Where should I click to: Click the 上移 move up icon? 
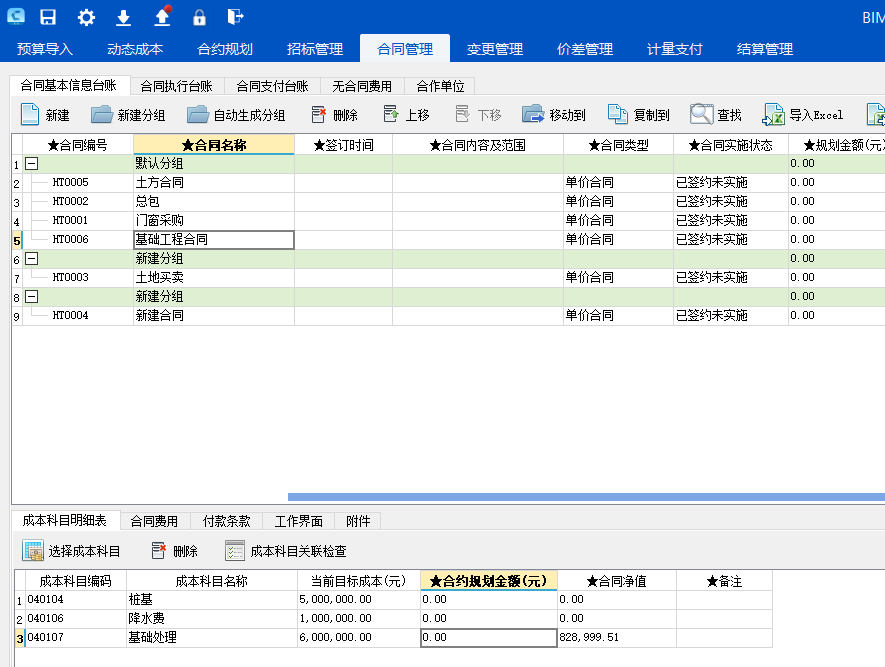point(391,115)
